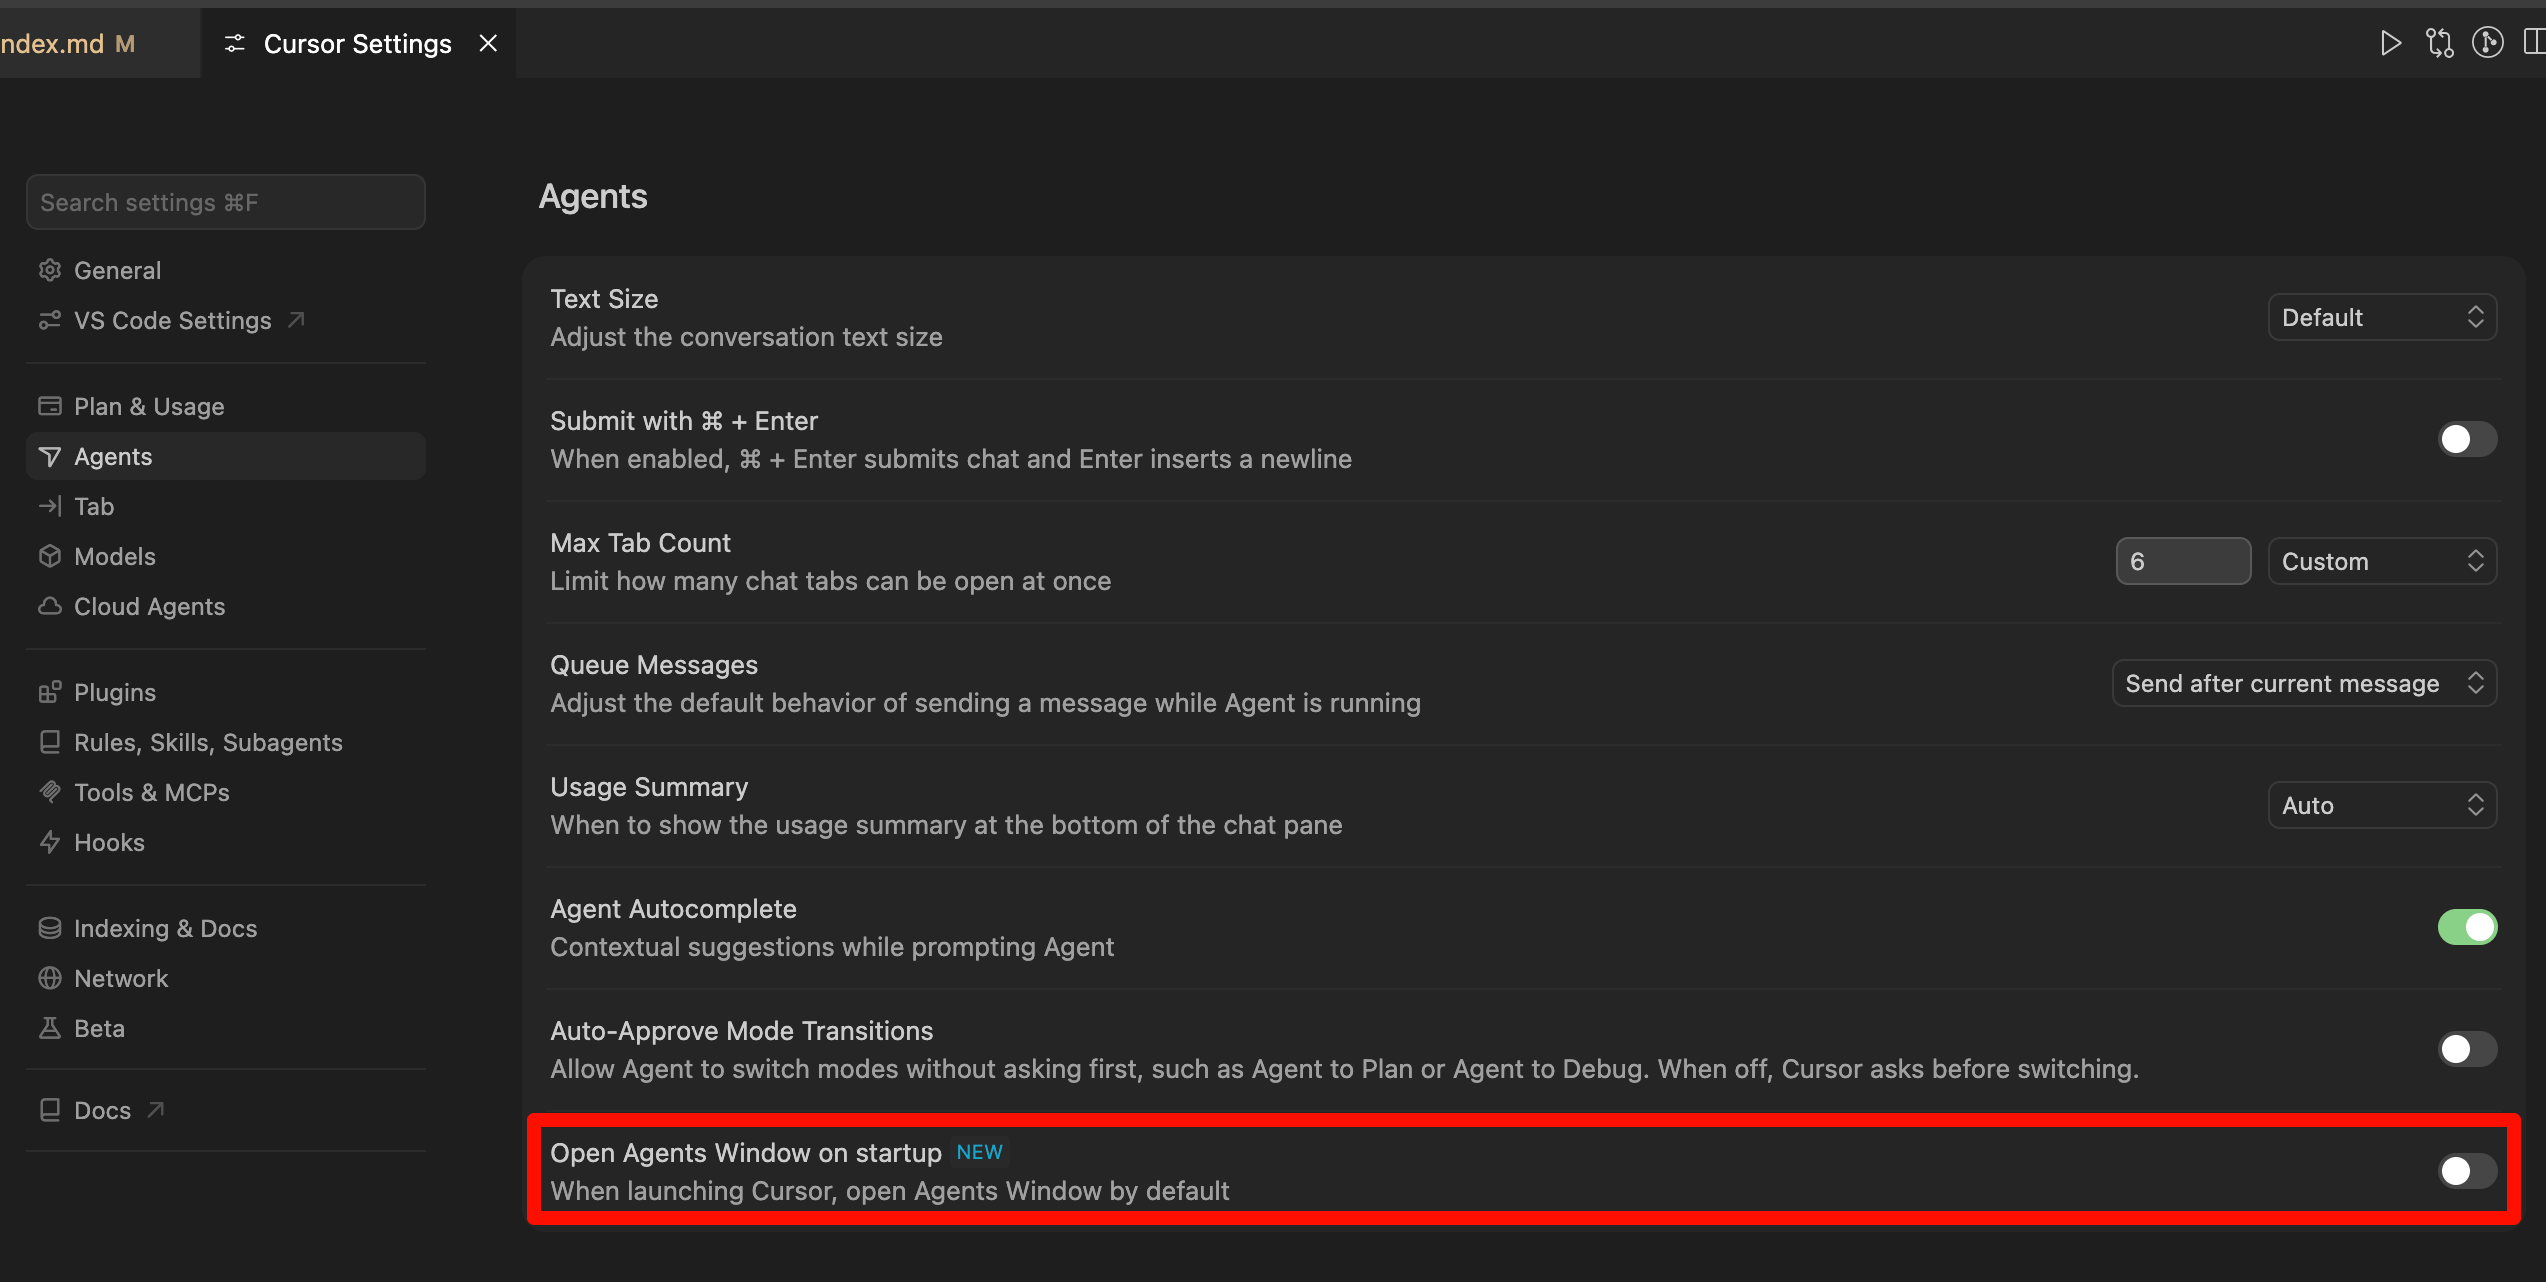This screenshot has width=2546, height=1282.
Task: Click the flask icon beside Beta
Action: click(x=50, y=1028)
